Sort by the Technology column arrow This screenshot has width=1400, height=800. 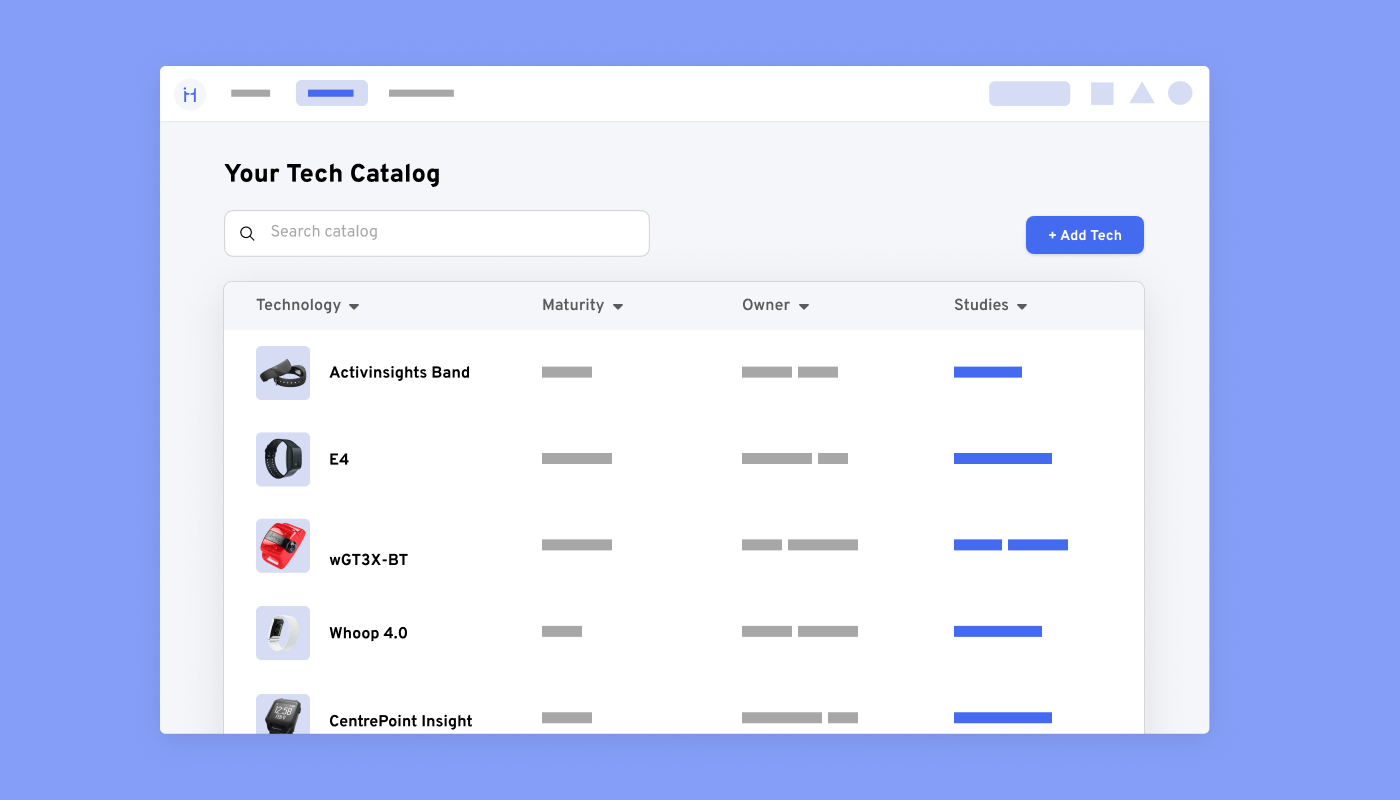coord(354,307)
